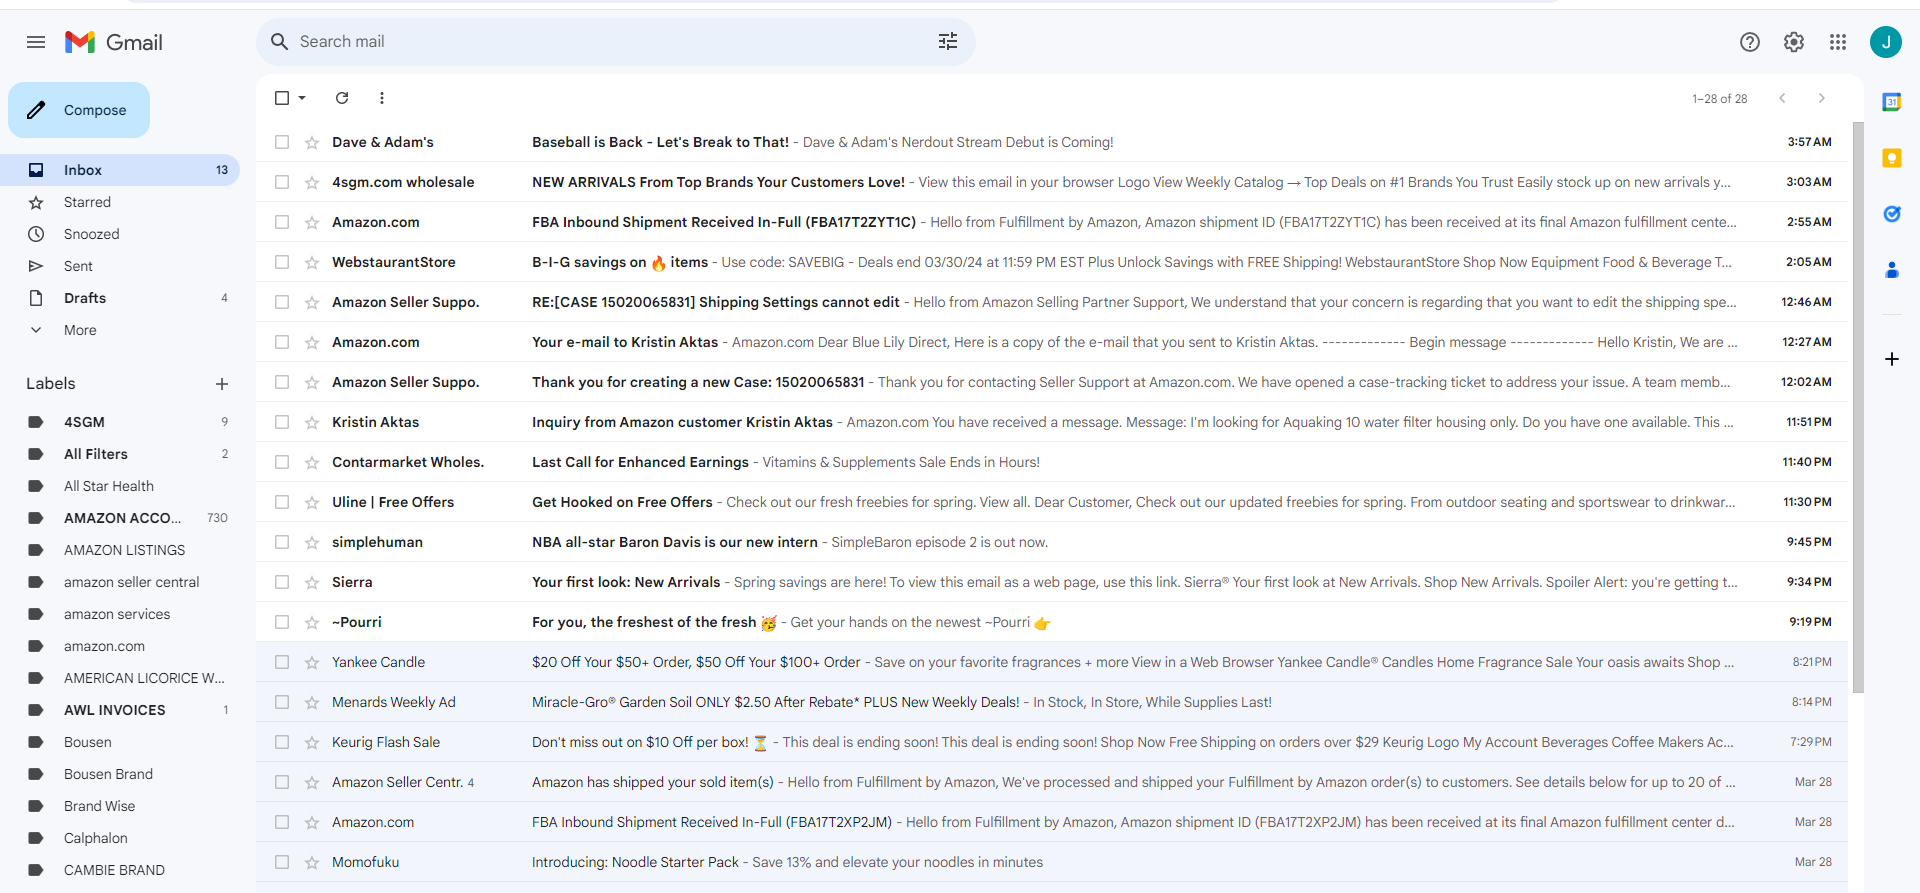The width and height of the screenshot is (1920, 893).
Task: Star the Yankee Candle email
Action: (312, 663)
